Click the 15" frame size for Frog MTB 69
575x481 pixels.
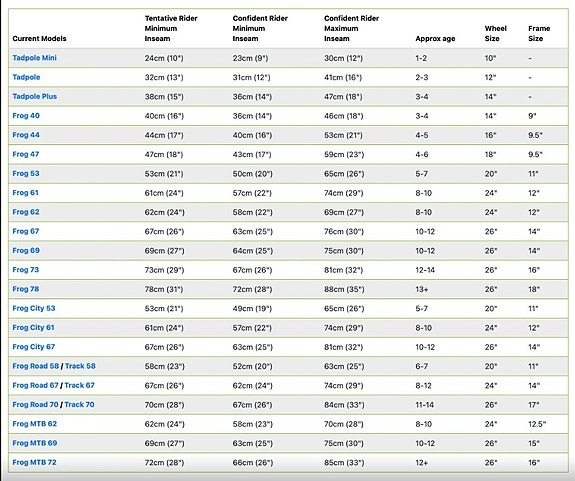point(534,443)
